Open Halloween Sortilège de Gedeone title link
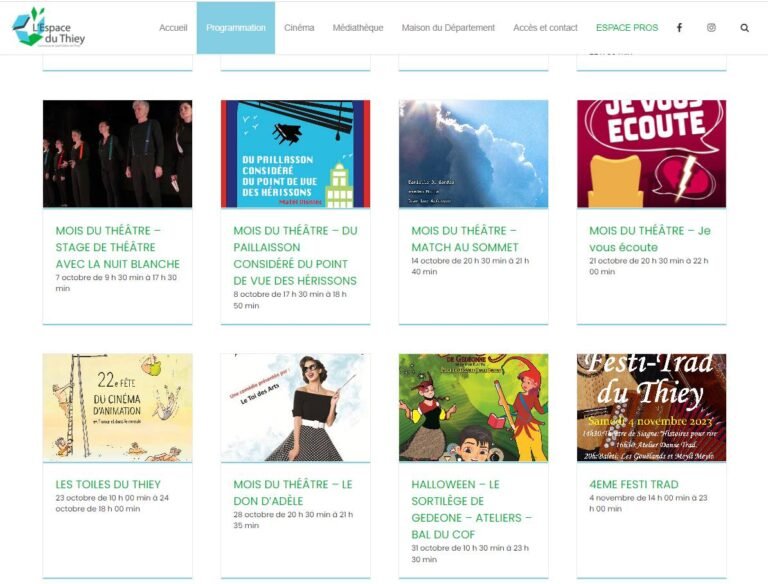Image resolution: width=768 pixels, height=584 pixels. pos(472,510)
